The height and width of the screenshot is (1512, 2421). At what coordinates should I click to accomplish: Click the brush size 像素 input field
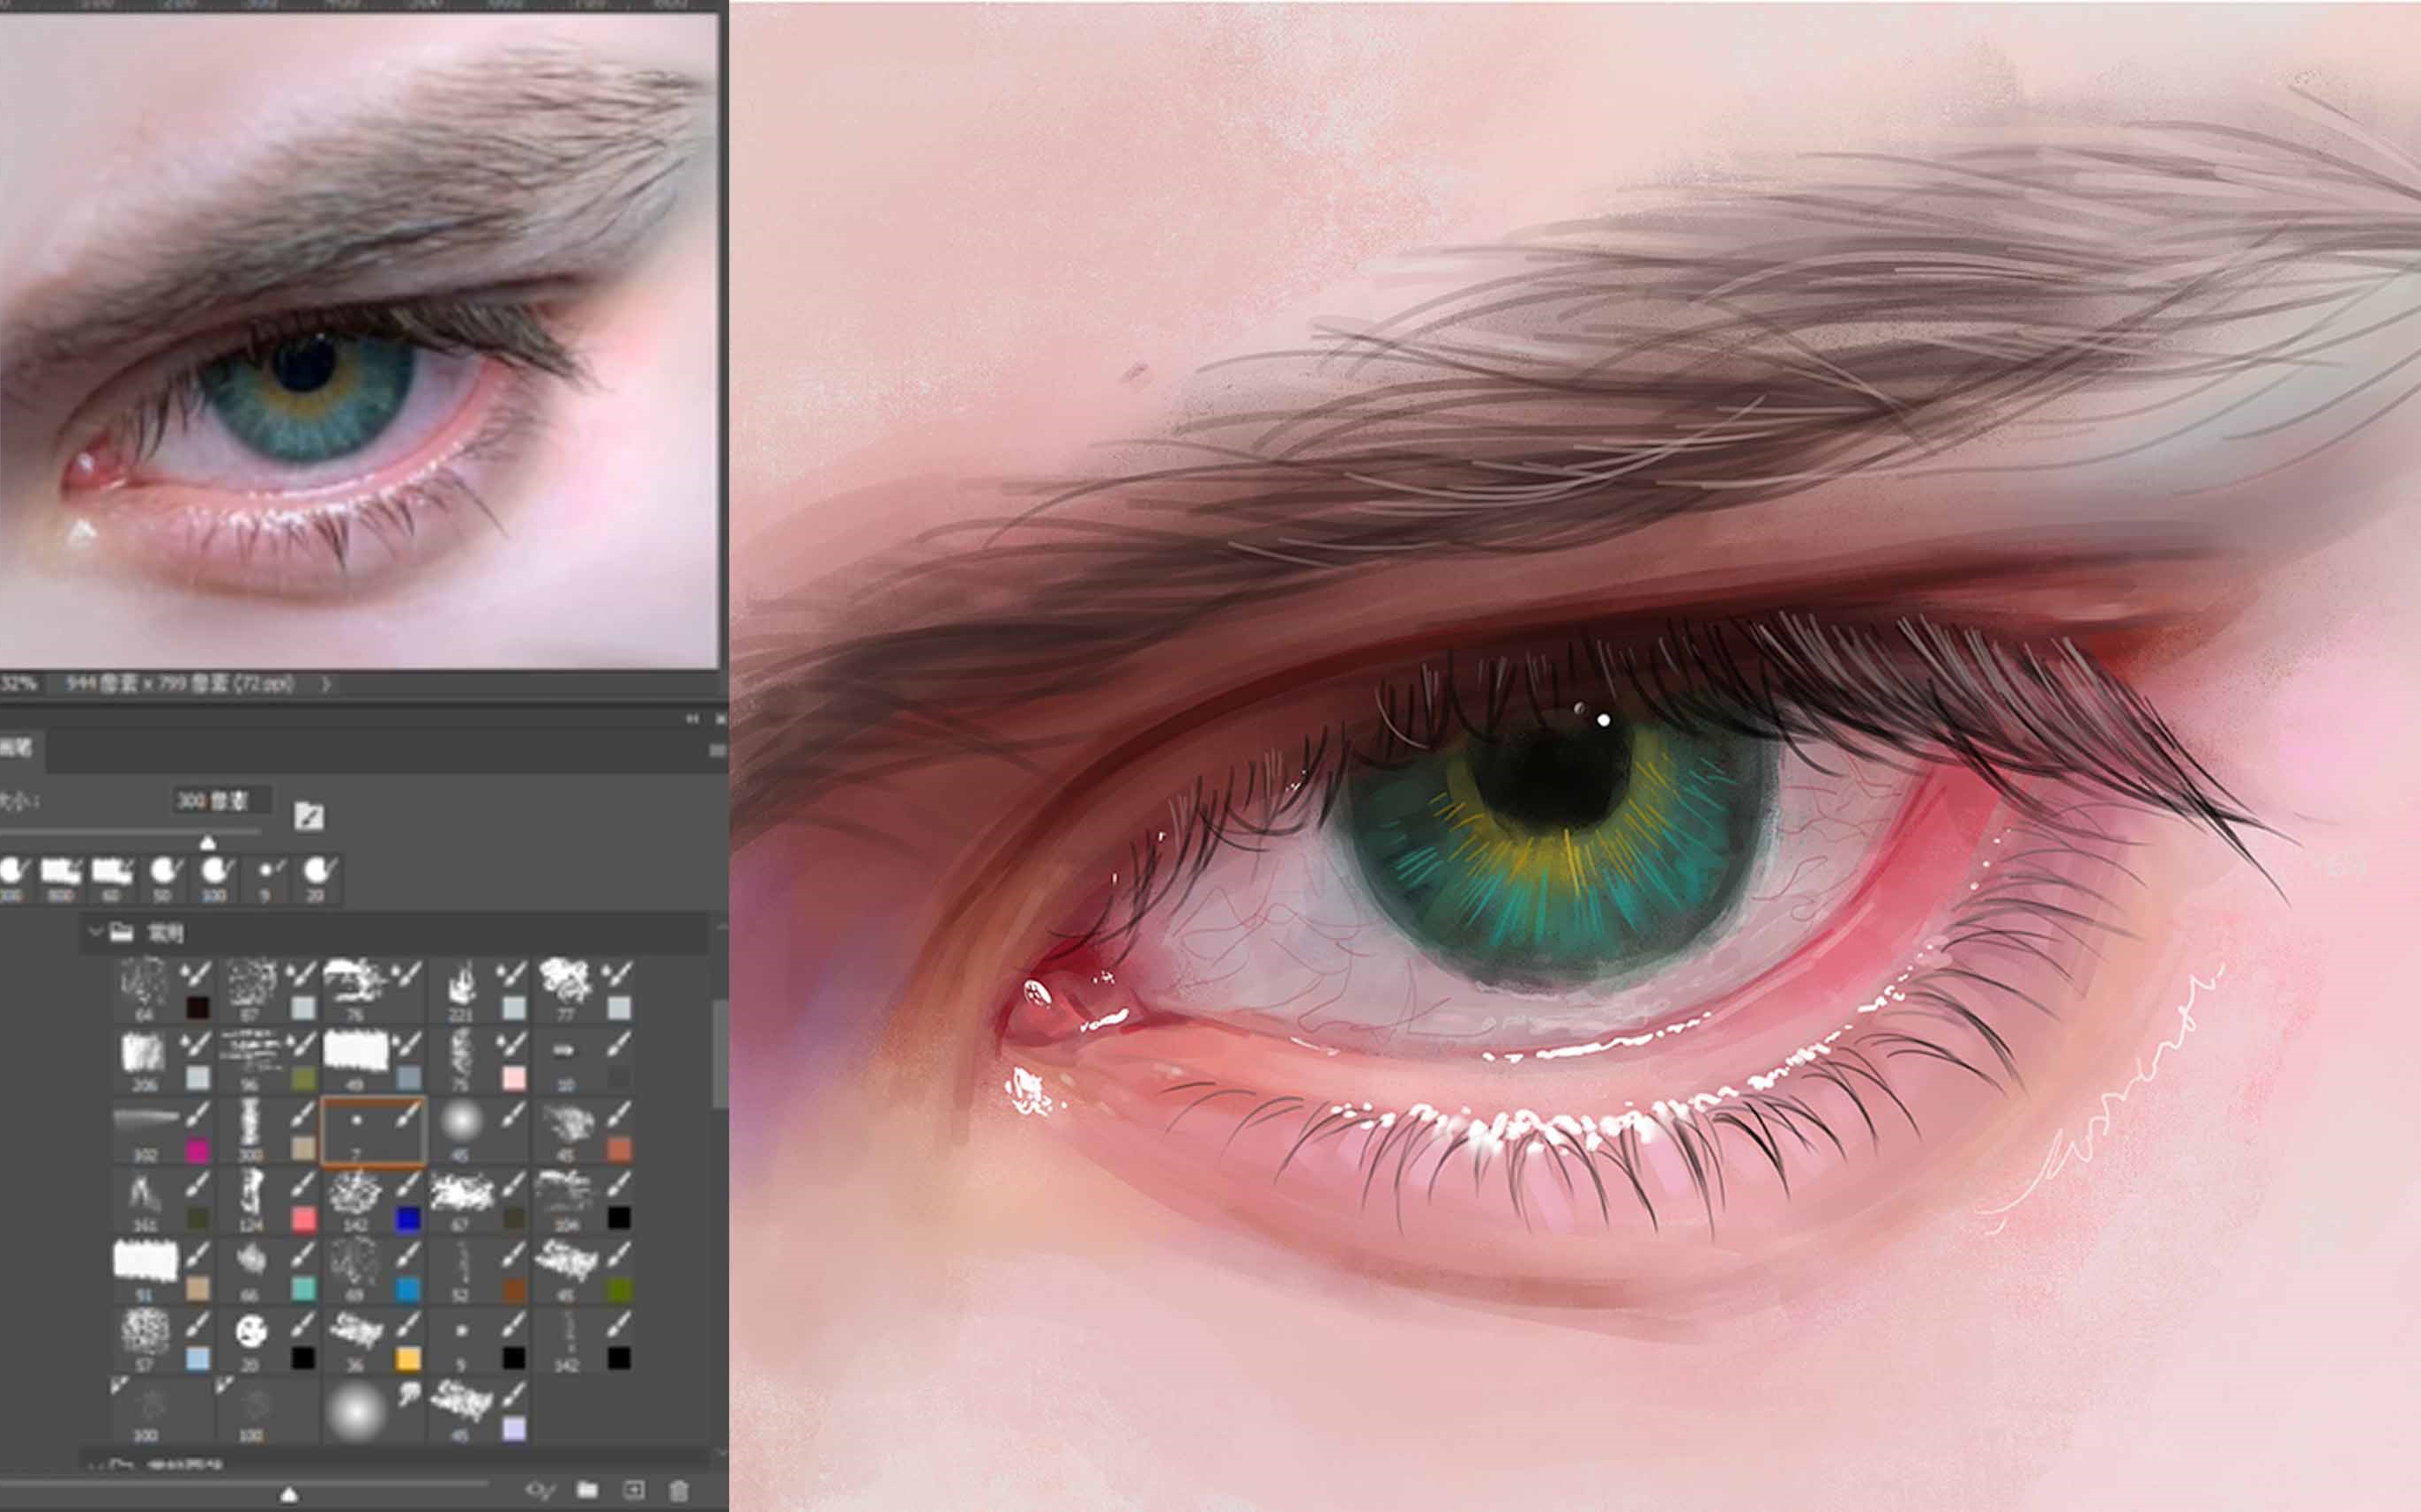(221, 801)
